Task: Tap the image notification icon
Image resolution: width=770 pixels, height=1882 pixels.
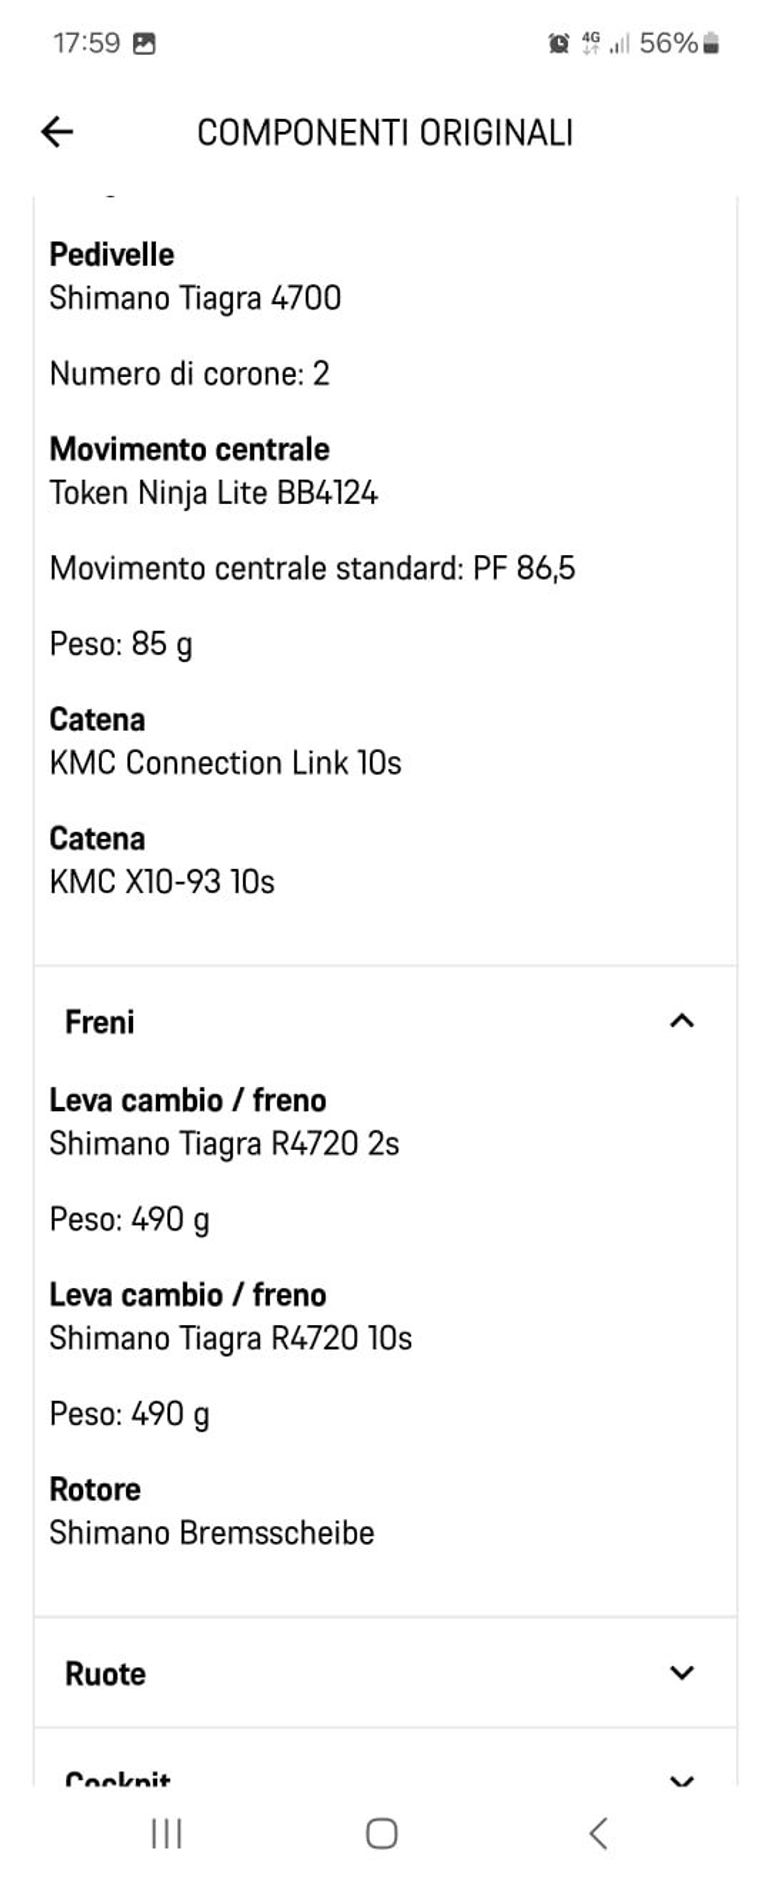Action: [144, 43]
